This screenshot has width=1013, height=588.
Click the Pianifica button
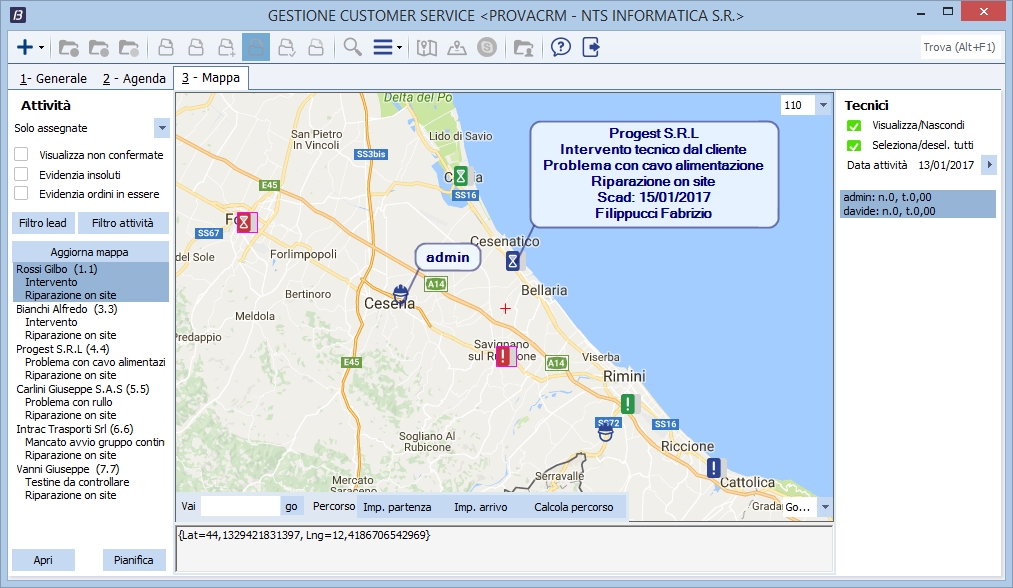134,560
